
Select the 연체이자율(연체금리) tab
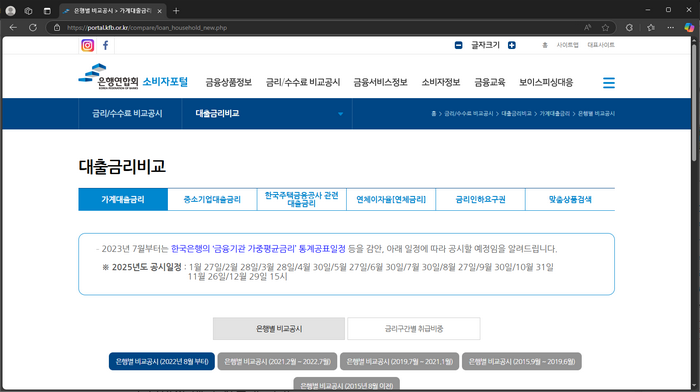point(391,199)
